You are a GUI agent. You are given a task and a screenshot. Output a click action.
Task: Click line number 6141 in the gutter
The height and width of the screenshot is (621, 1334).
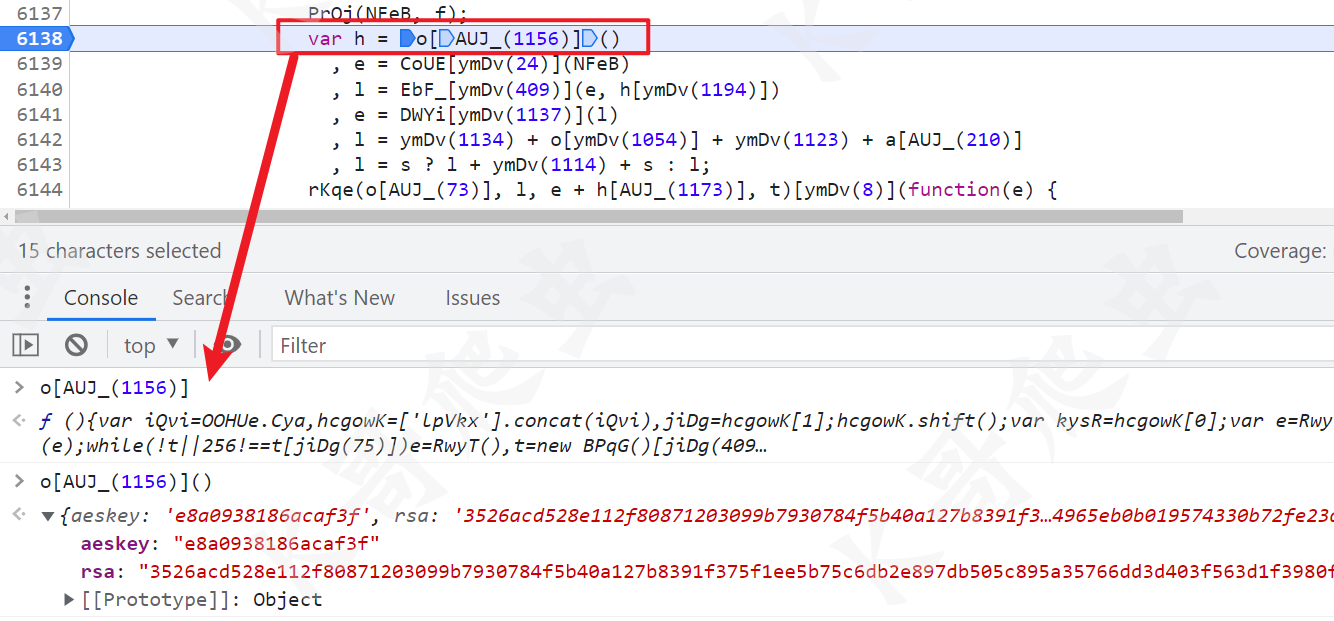point(39,114)
